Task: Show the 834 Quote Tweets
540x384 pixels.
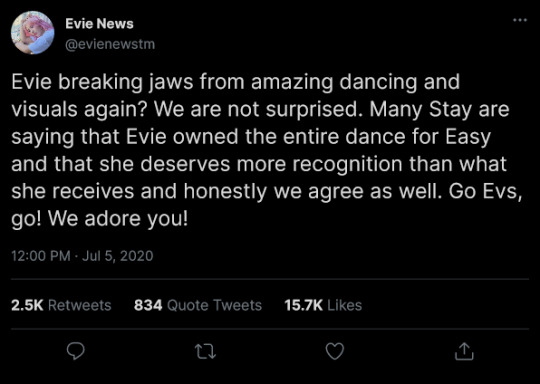Action: pos(198,305)
